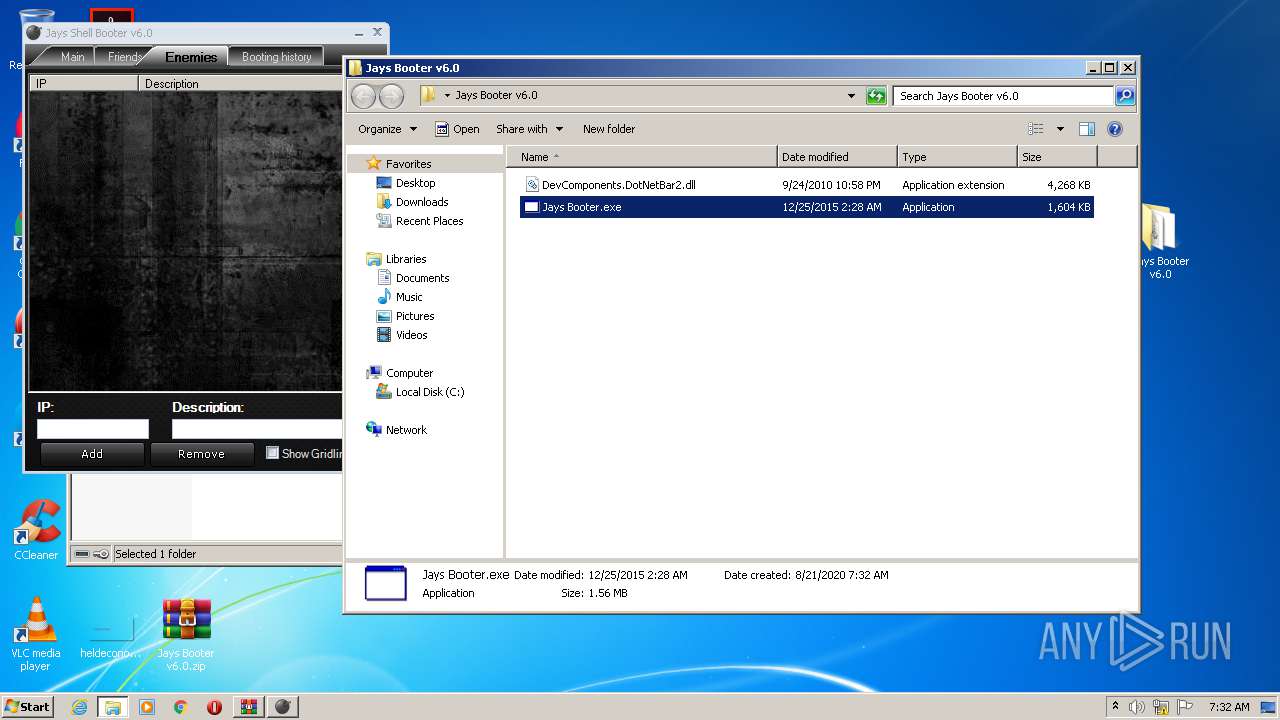Viewport: 1280px width, 720px height.
Task: Expand the Organize dropdown menu
Action: (x=387, y=129)
